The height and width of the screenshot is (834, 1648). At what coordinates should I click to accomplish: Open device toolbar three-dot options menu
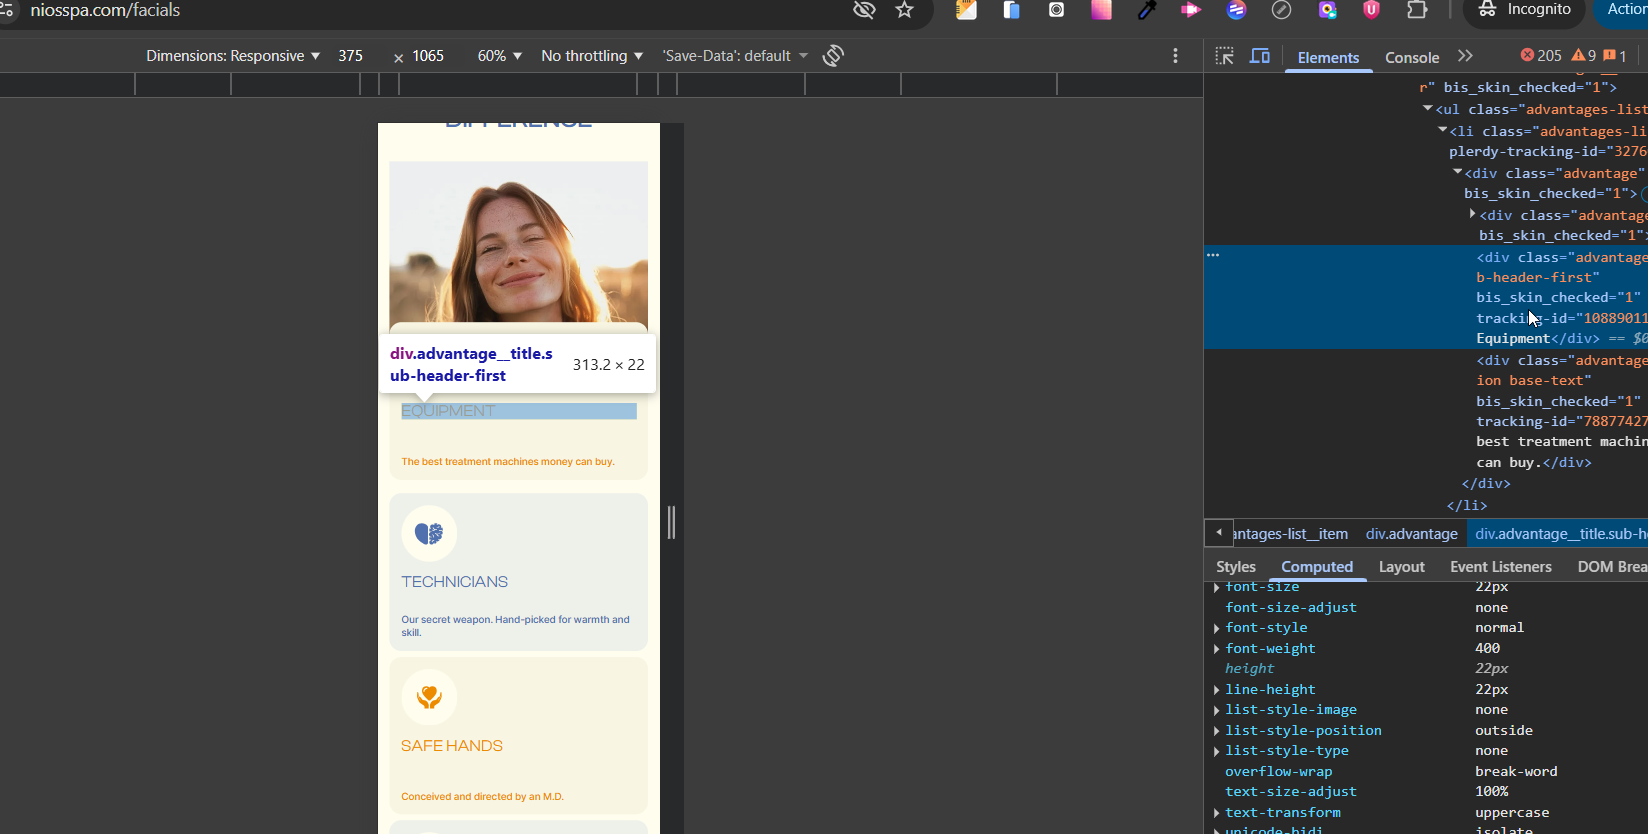pyautogui.click(x=1175, y=56)
